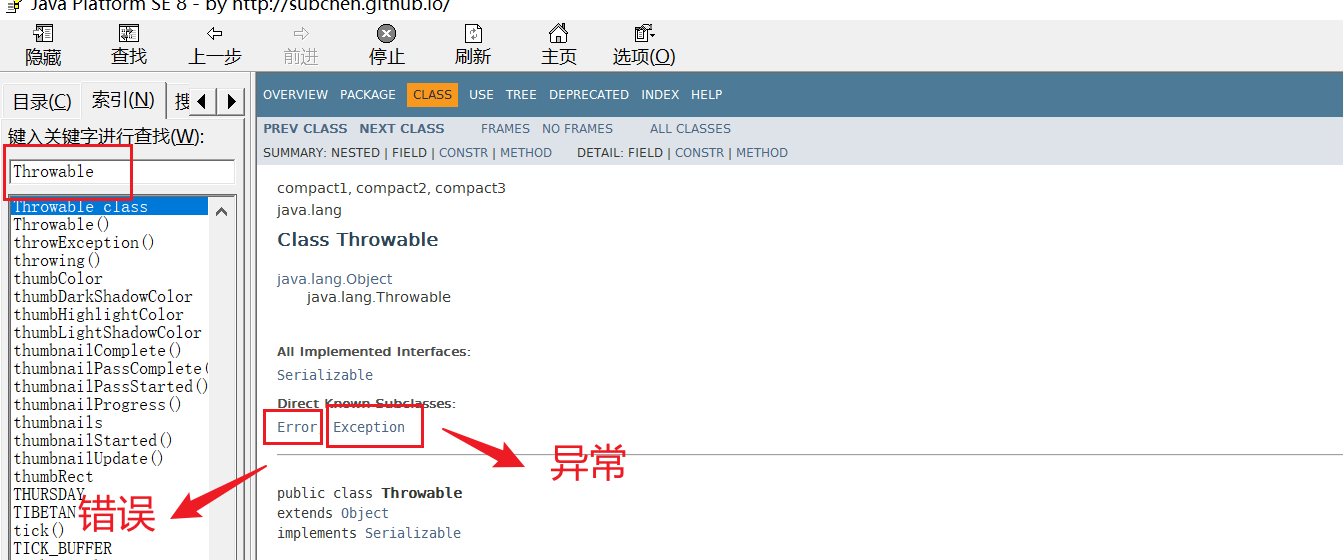The width and height of the screenshot is (1343, 560).
Task: Open the Options 选项(O) toolbar icon
Action: [x=644, y=35]
